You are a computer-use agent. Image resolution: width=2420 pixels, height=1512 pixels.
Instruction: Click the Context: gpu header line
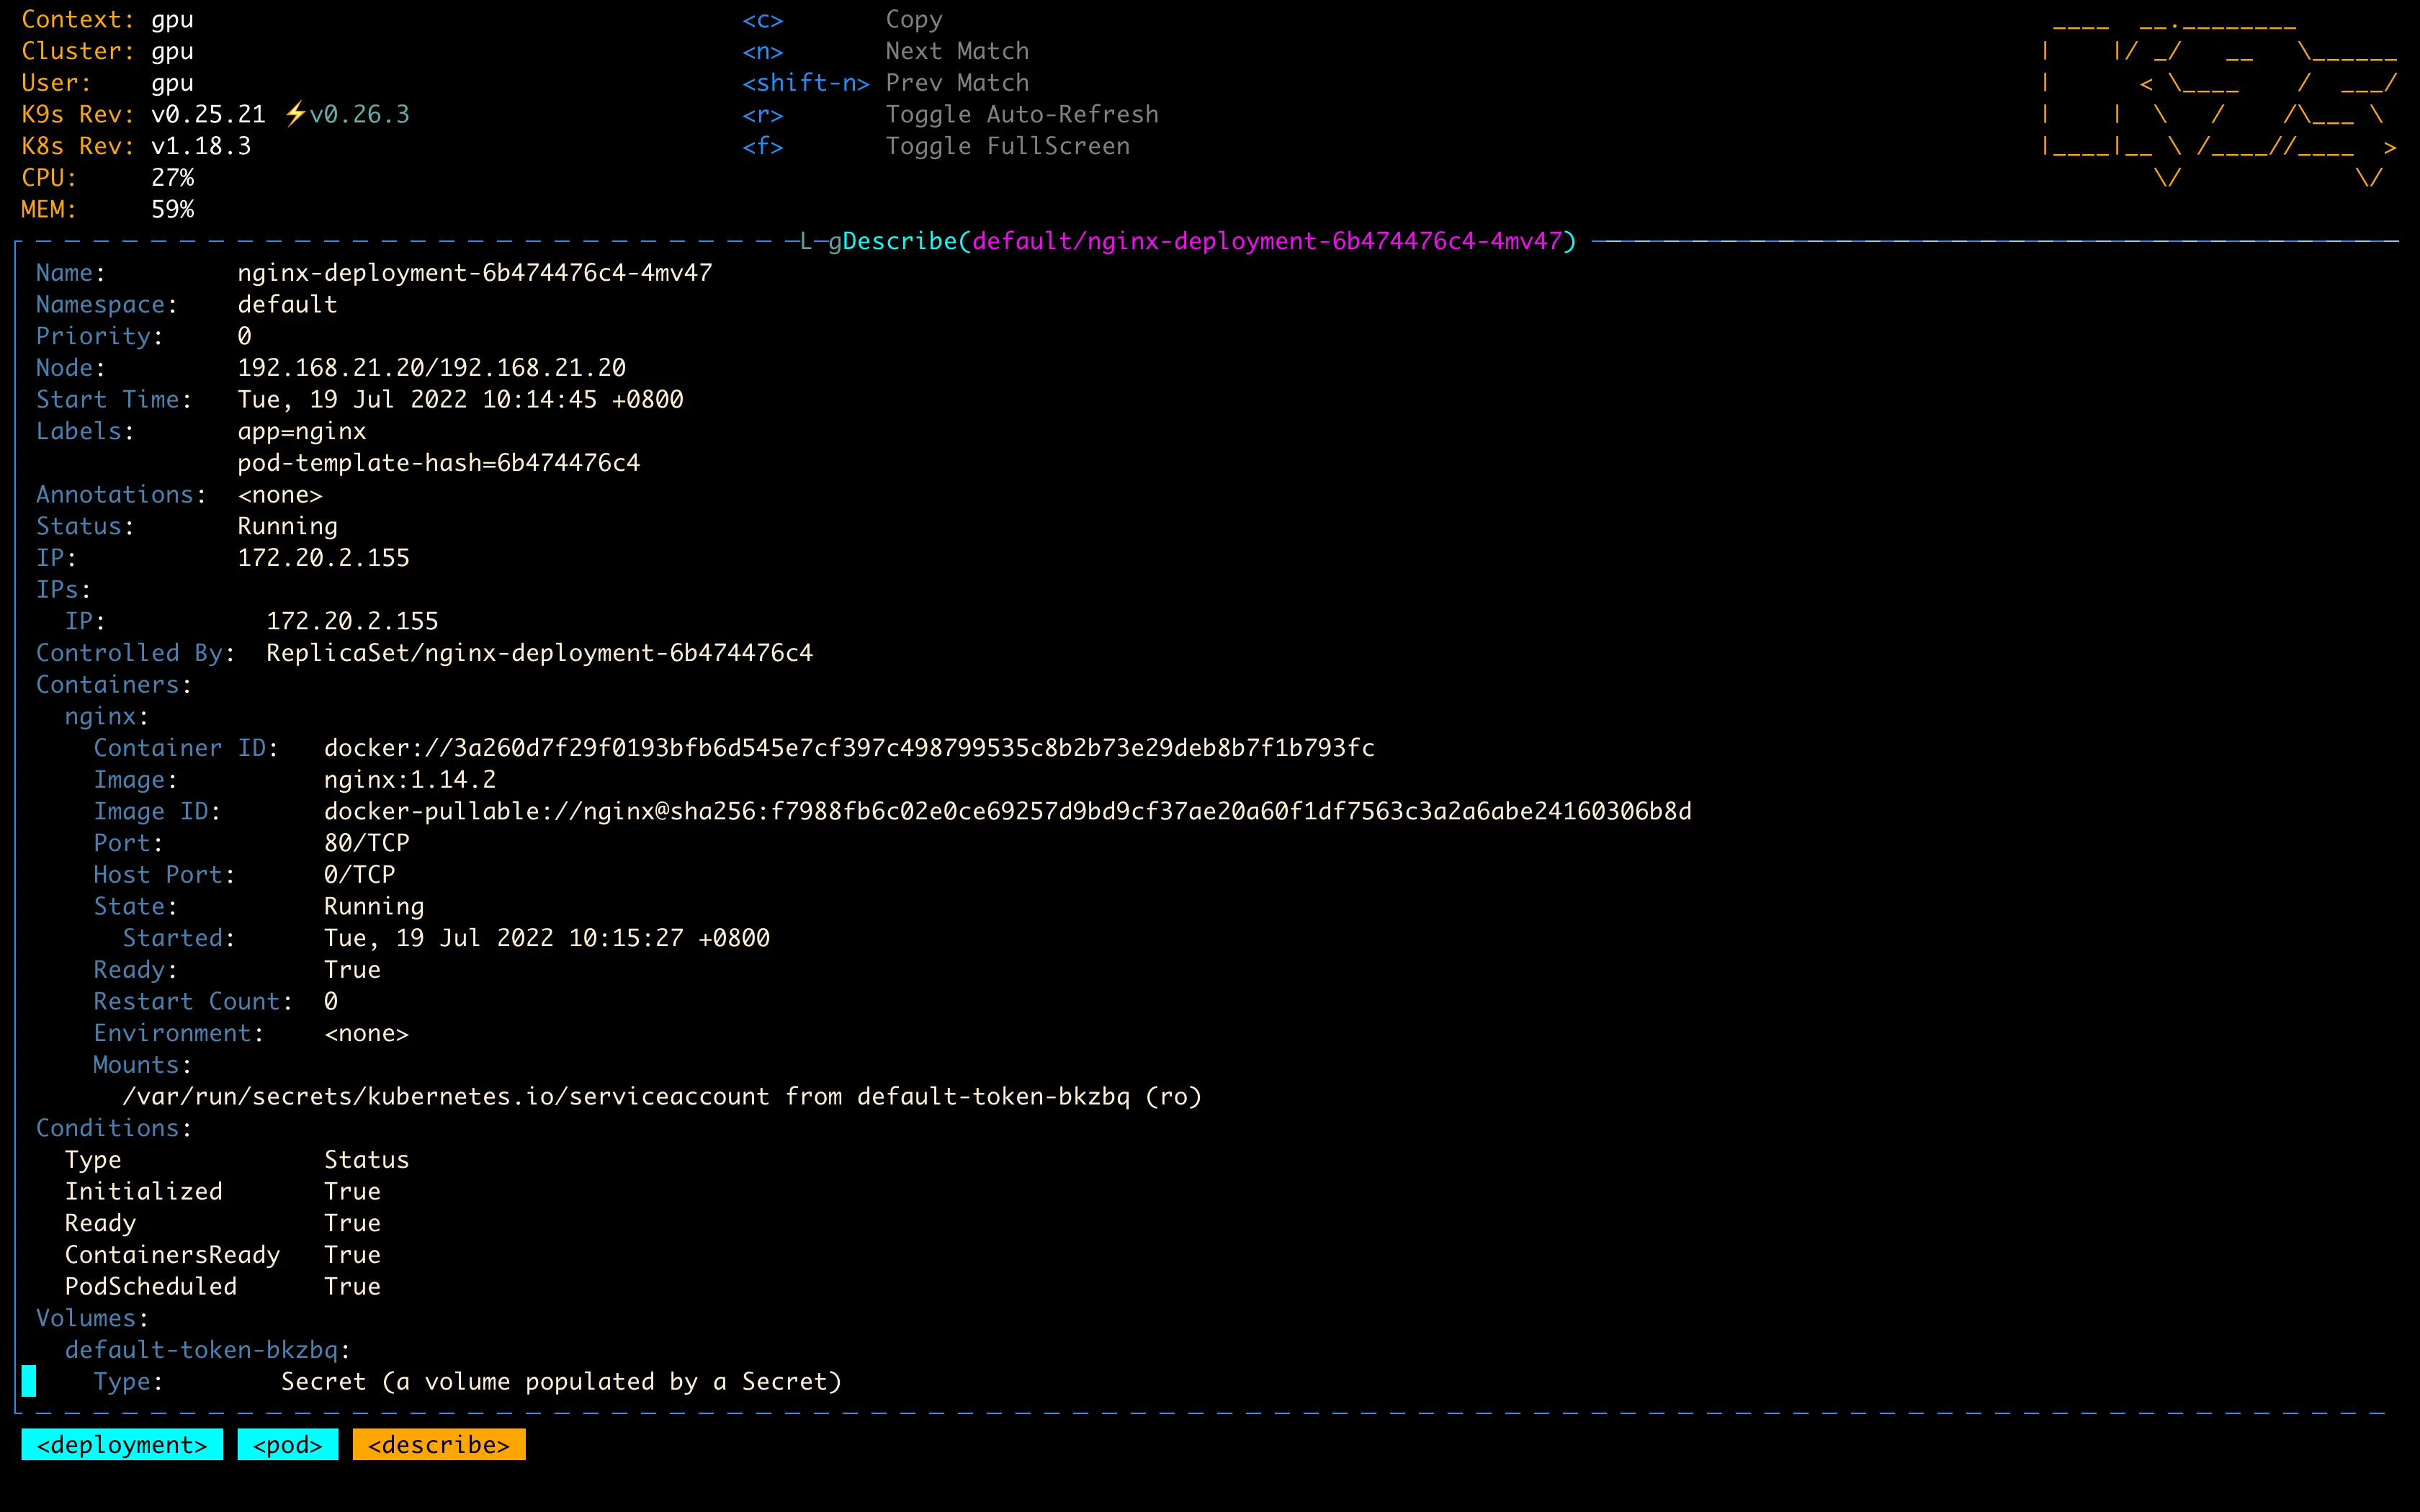coord(108,20)
